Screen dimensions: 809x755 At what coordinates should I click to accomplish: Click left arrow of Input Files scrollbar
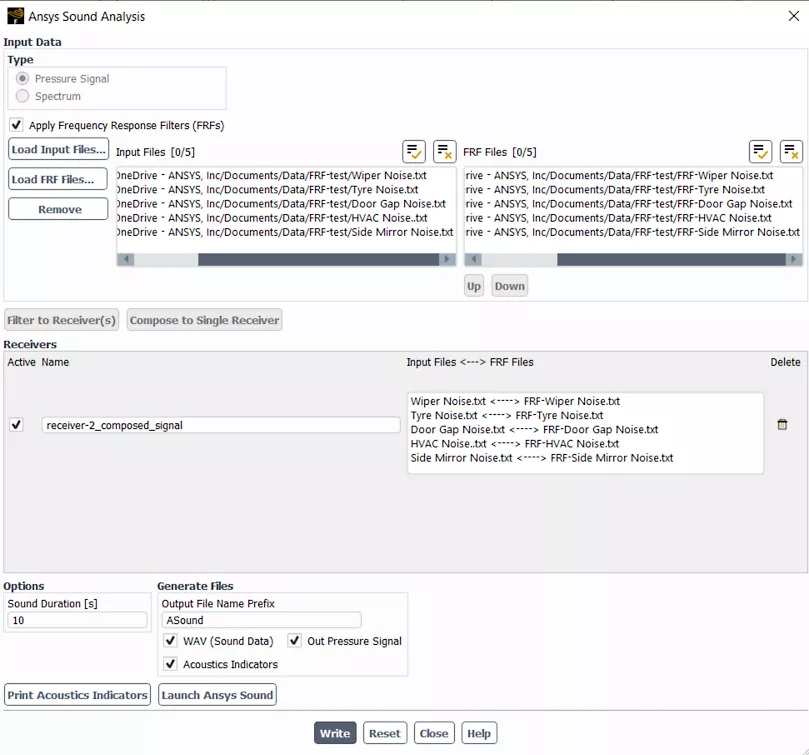point(126,259)
